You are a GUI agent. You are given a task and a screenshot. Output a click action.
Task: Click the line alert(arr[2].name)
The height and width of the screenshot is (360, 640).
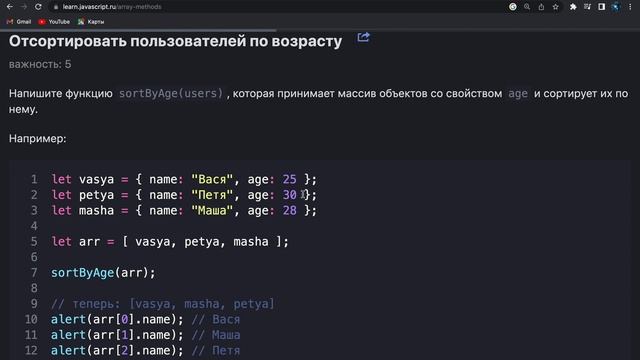pyautogui.click(x=145, y=351)
